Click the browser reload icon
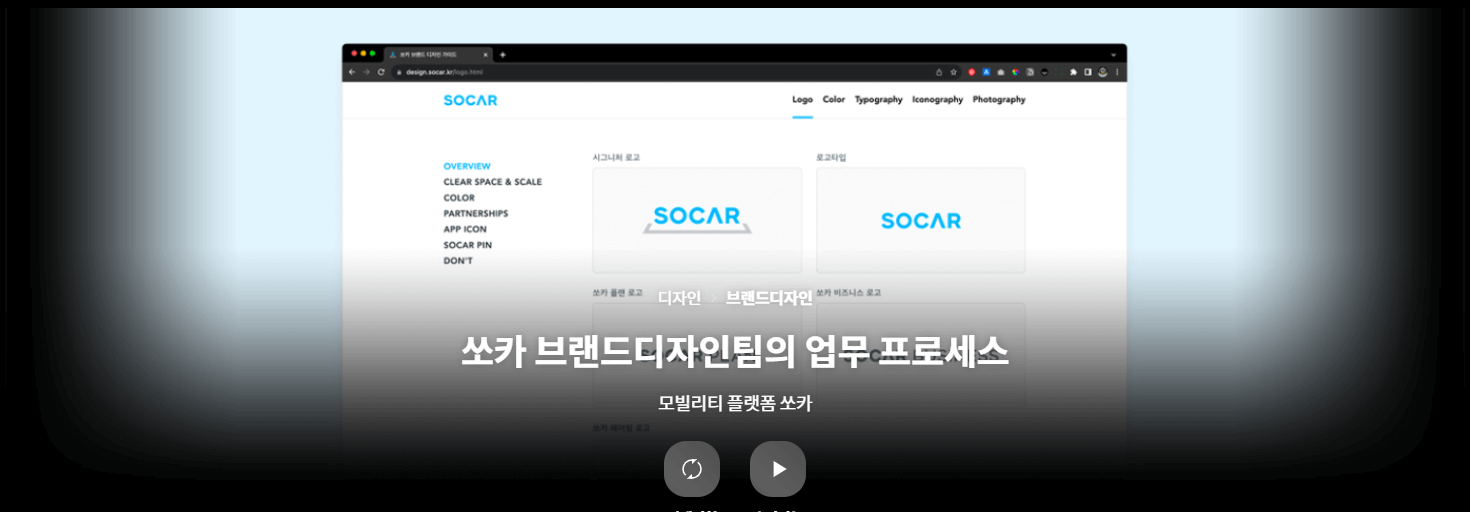 coord(381,72)
